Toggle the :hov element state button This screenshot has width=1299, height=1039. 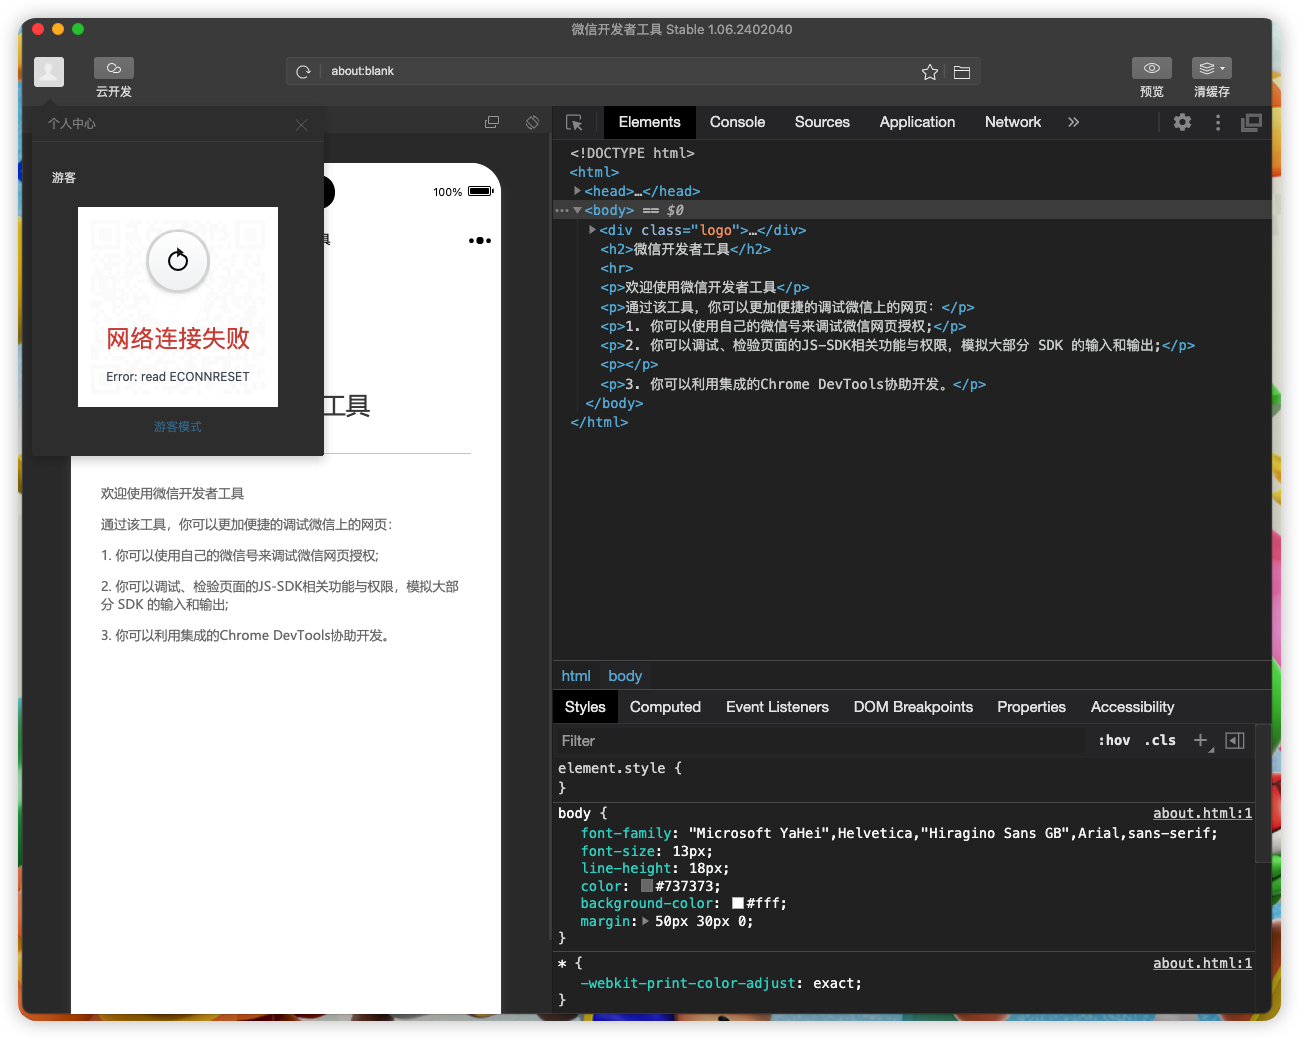tap(1114, 741)
